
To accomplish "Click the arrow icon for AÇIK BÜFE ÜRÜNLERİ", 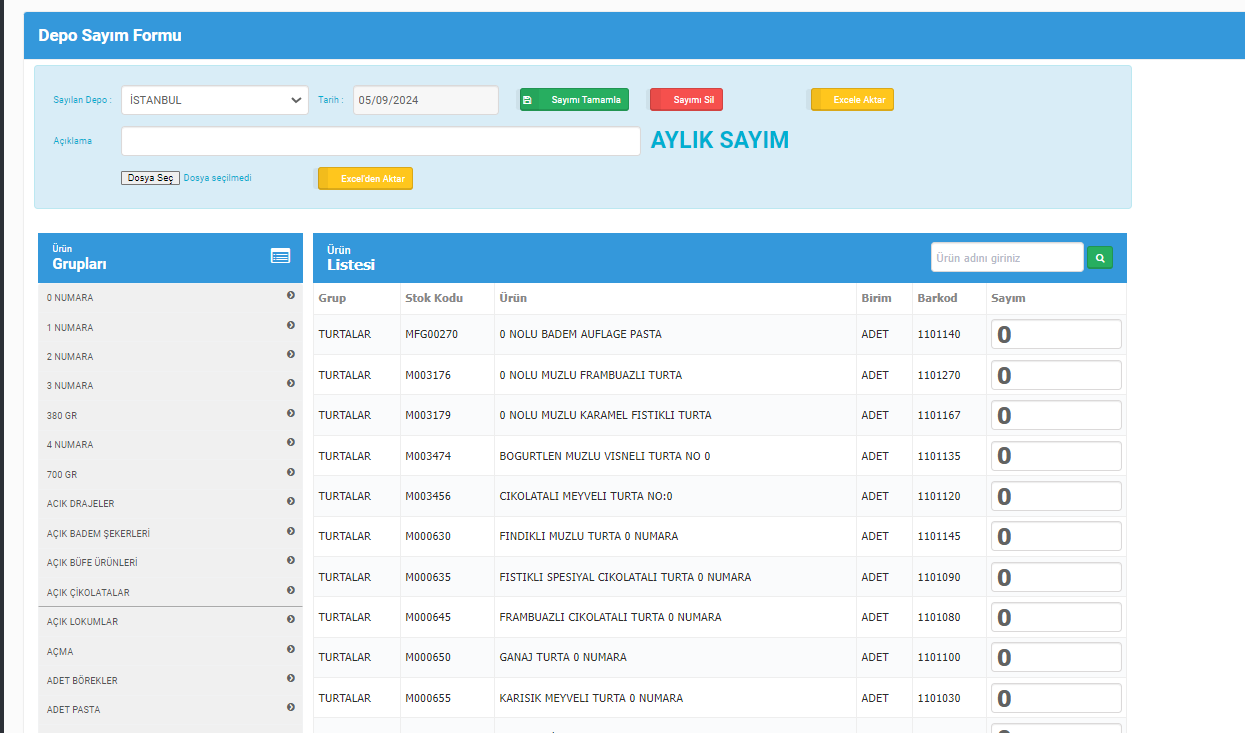I will tap(291, 560).
